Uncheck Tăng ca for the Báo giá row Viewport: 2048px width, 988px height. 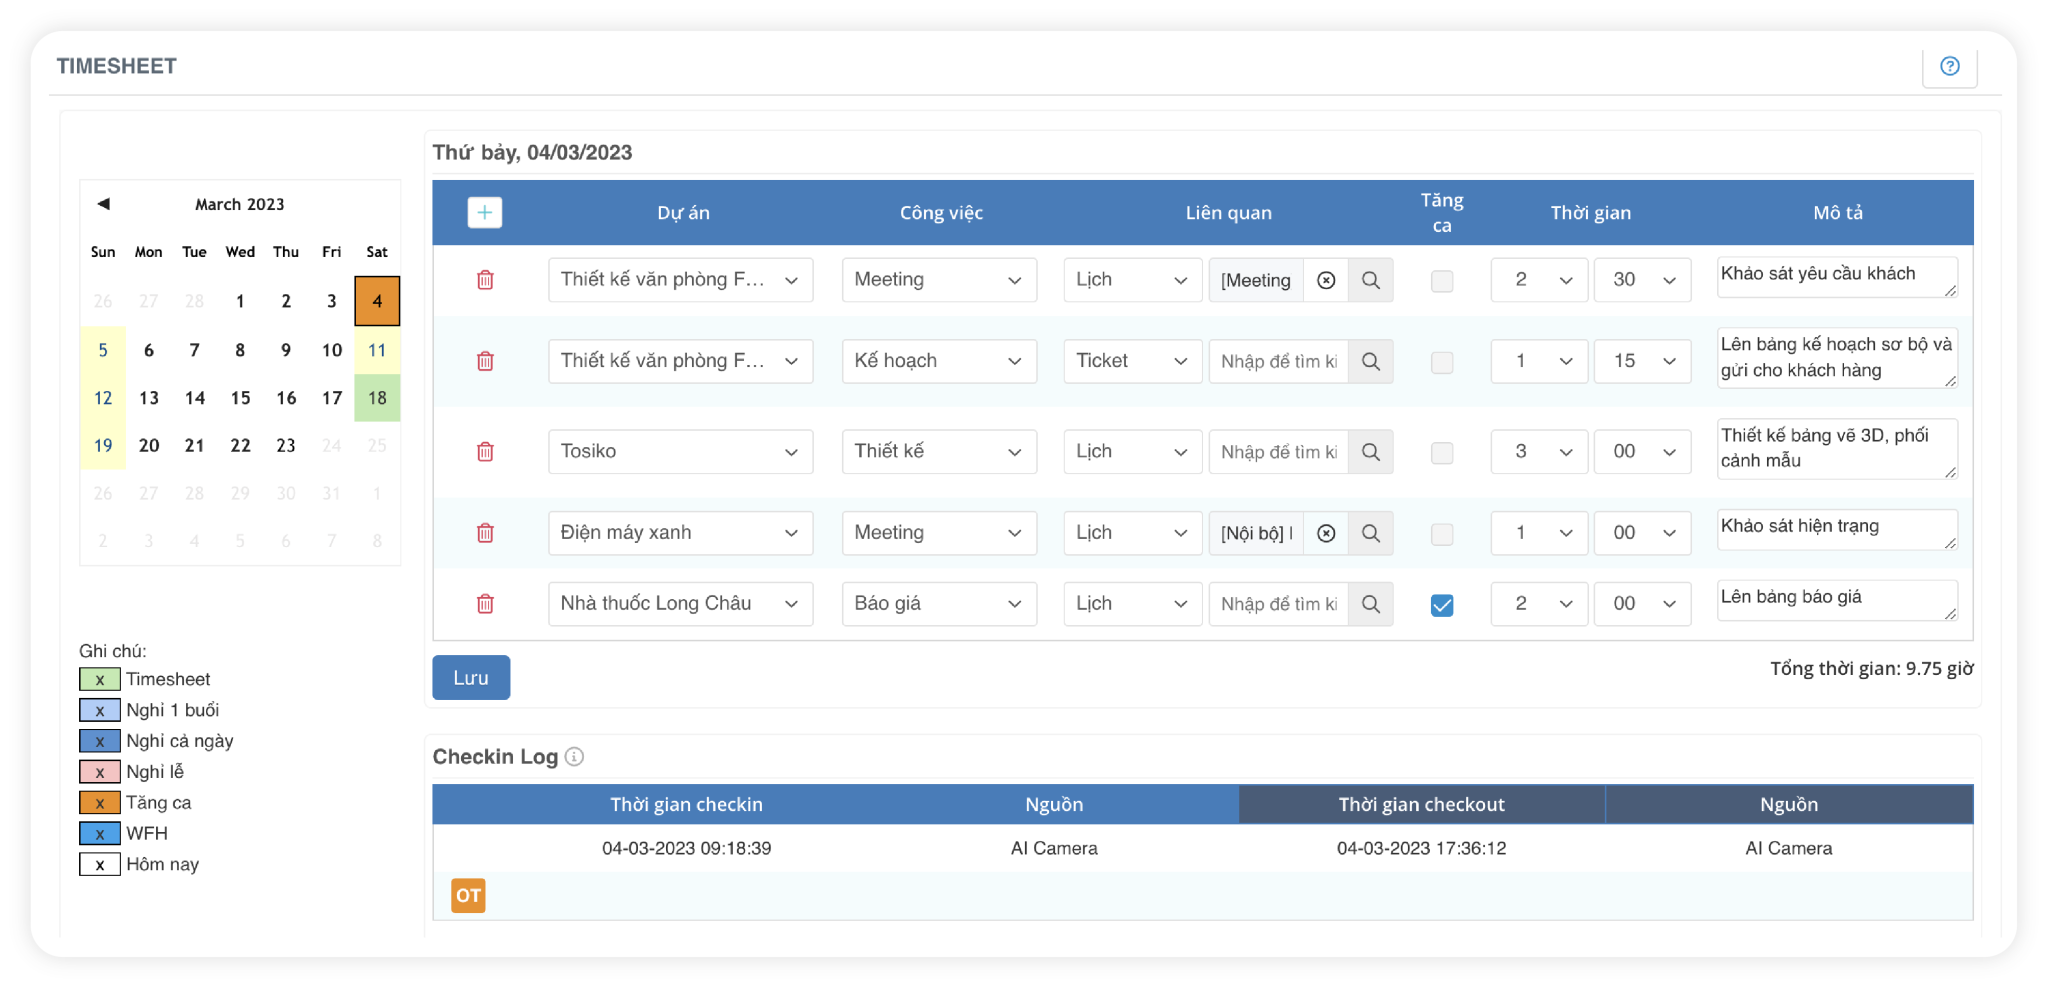[1442, 605]
